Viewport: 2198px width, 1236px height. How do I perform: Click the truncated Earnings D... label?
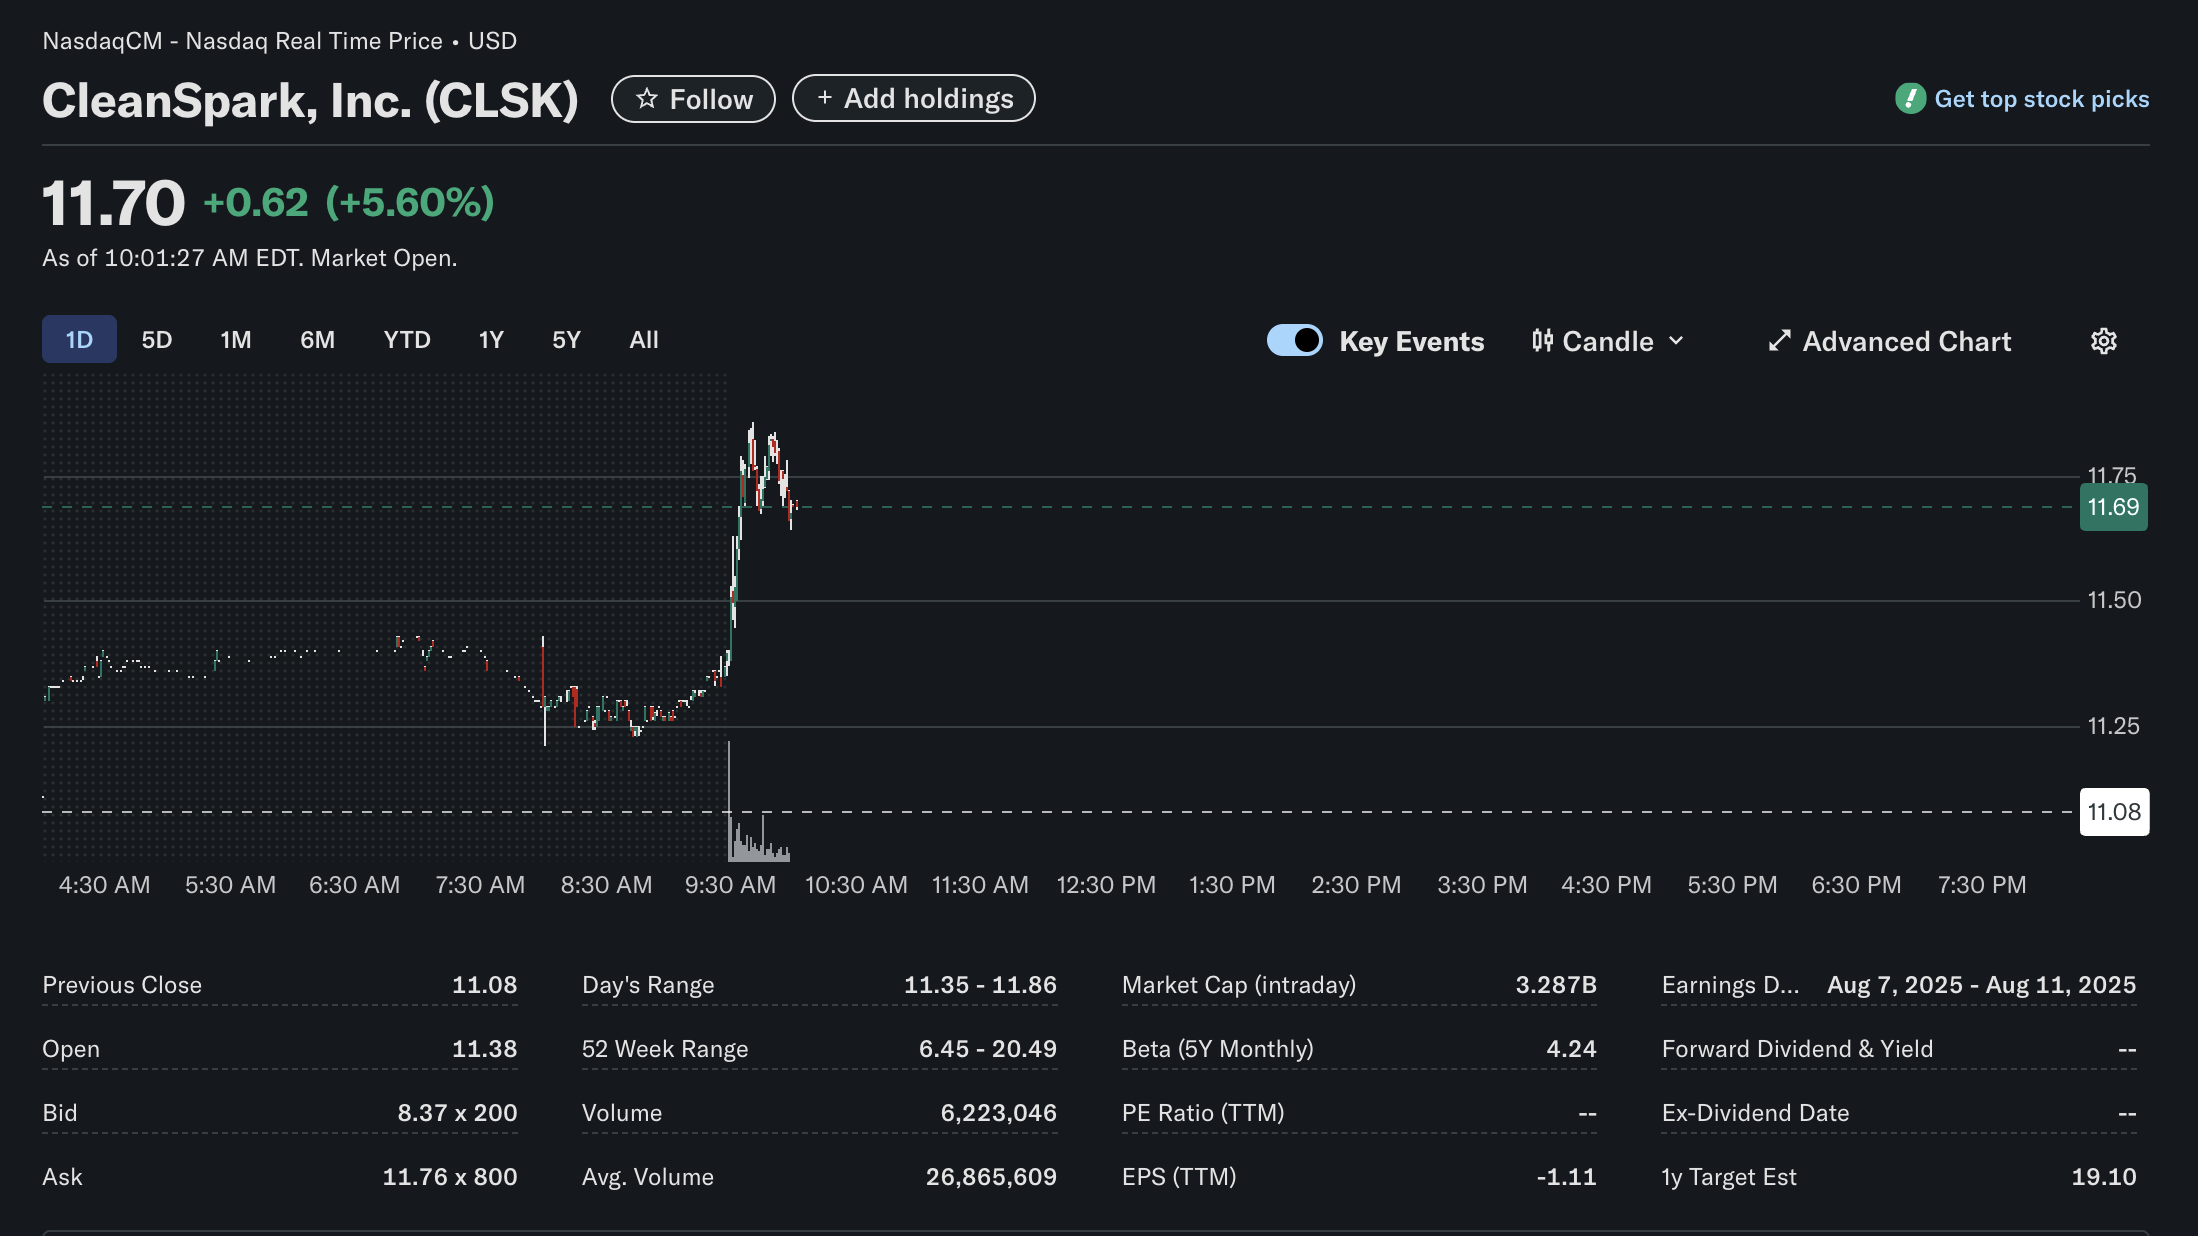tap(1730, 985)
